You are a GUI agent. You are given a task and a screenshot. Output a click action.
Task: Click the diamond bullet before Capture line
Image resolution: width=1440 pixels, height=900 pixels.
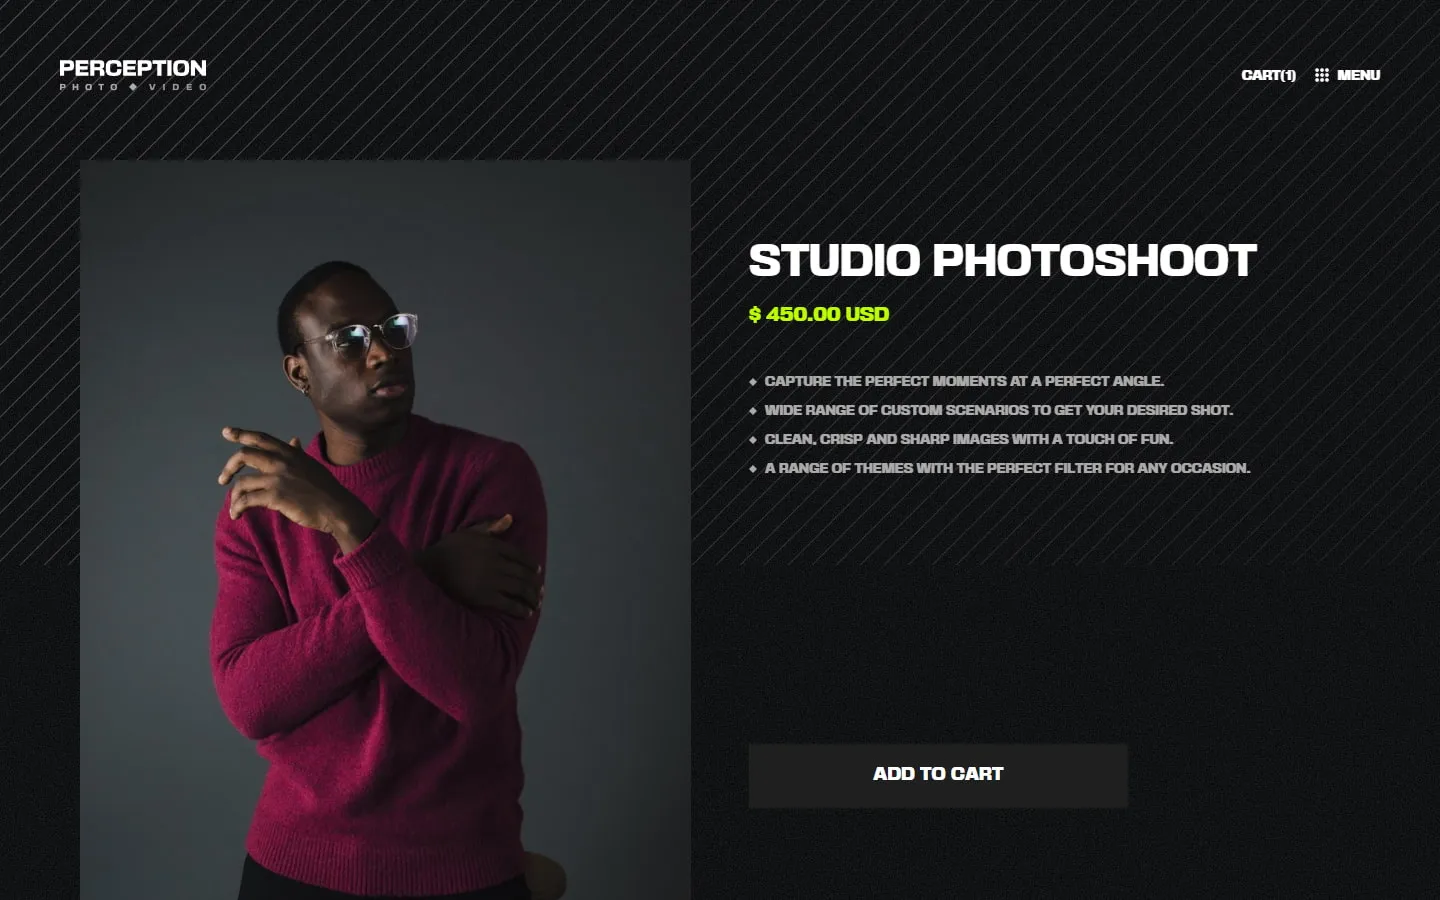753,382
